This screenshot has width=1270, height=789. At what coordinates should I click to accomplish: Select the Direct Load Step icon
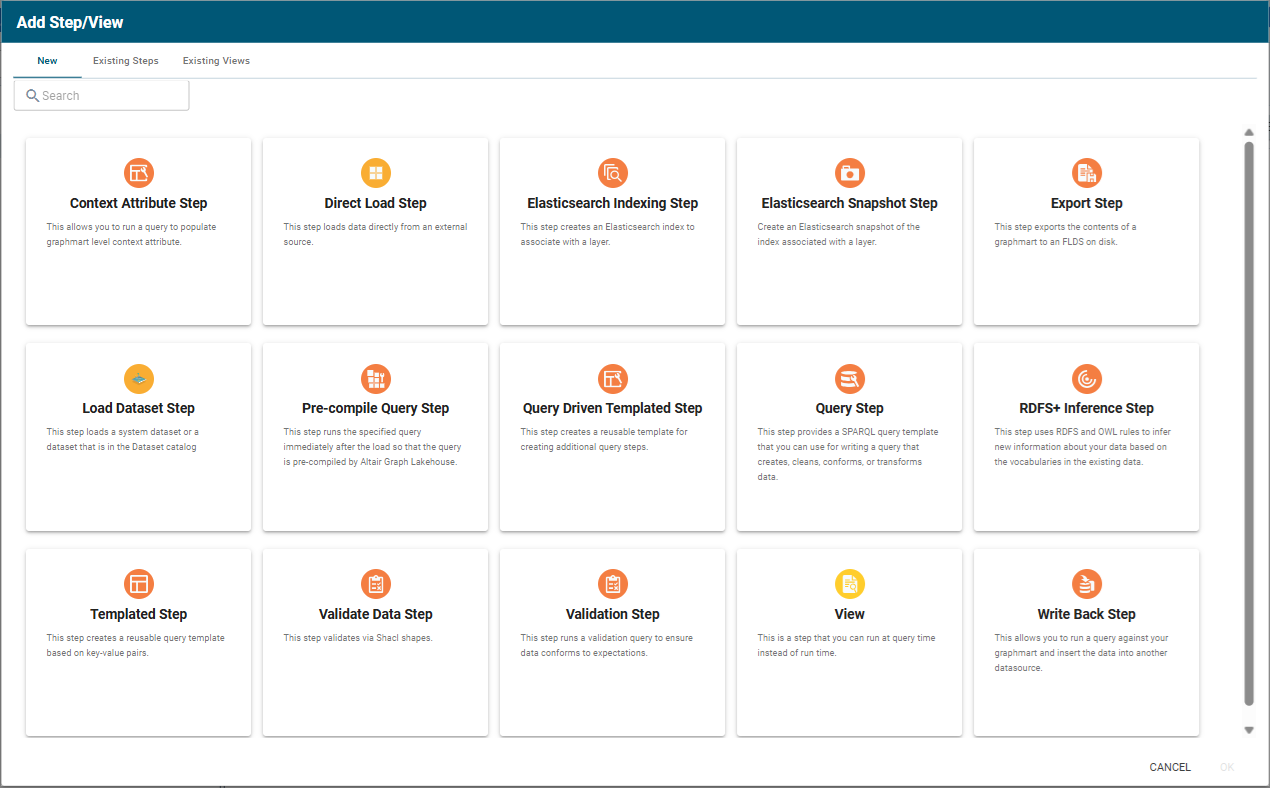click(375, 173)
